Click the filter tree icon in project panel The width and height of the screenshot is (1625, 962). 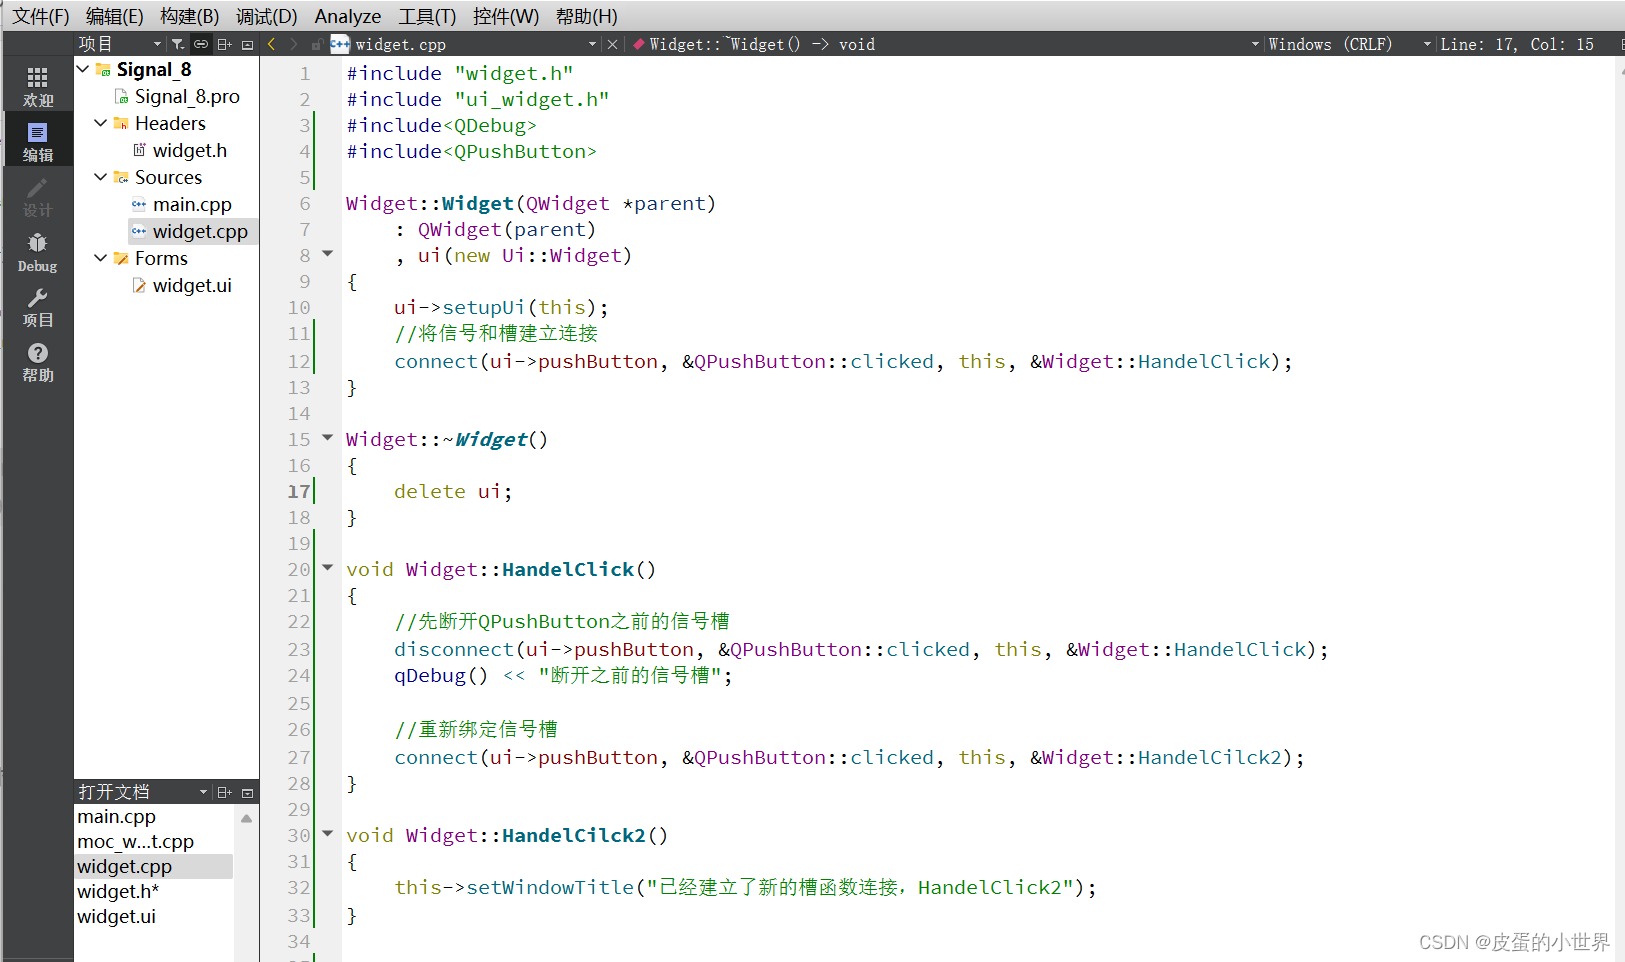(x=178, y=44)
